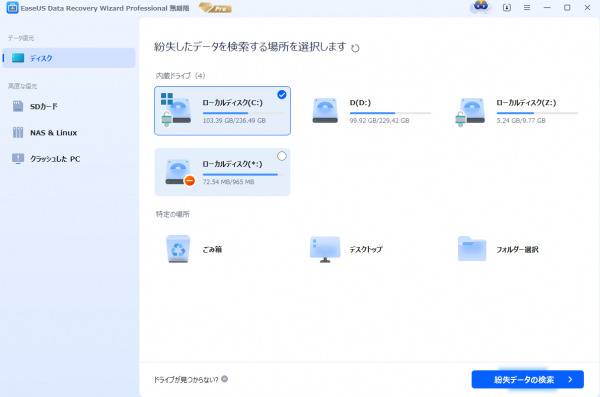Select the ごみ箱 recycle bin icon

(178, 249)
